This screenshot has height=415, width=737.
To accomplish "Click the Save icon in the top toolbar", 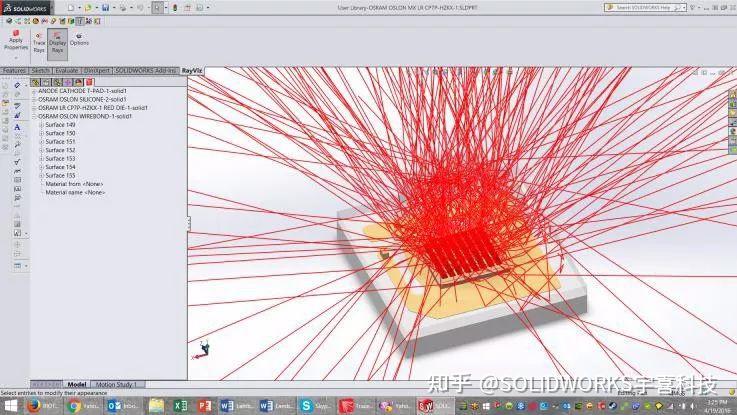I will tap(105, 8).
